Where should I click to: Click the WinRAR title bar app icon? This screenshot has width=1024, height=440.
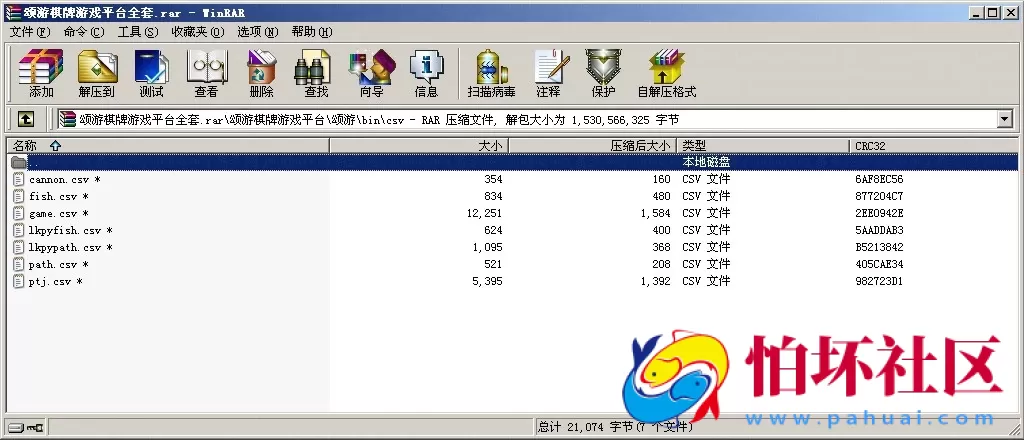click(13, 13)
